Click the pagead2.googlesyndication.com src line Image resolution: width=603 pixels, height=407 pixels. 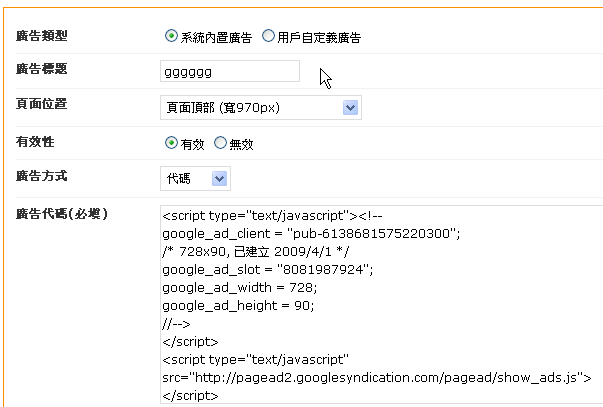coord(376,378)
